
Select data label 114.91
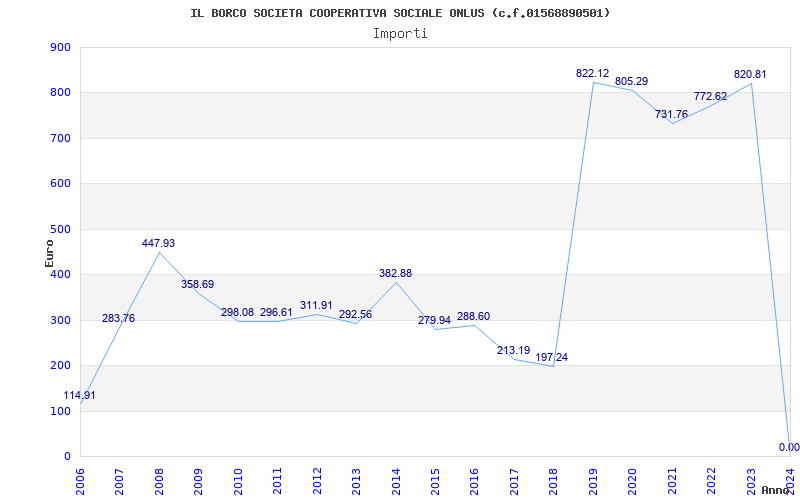(79, 395)
